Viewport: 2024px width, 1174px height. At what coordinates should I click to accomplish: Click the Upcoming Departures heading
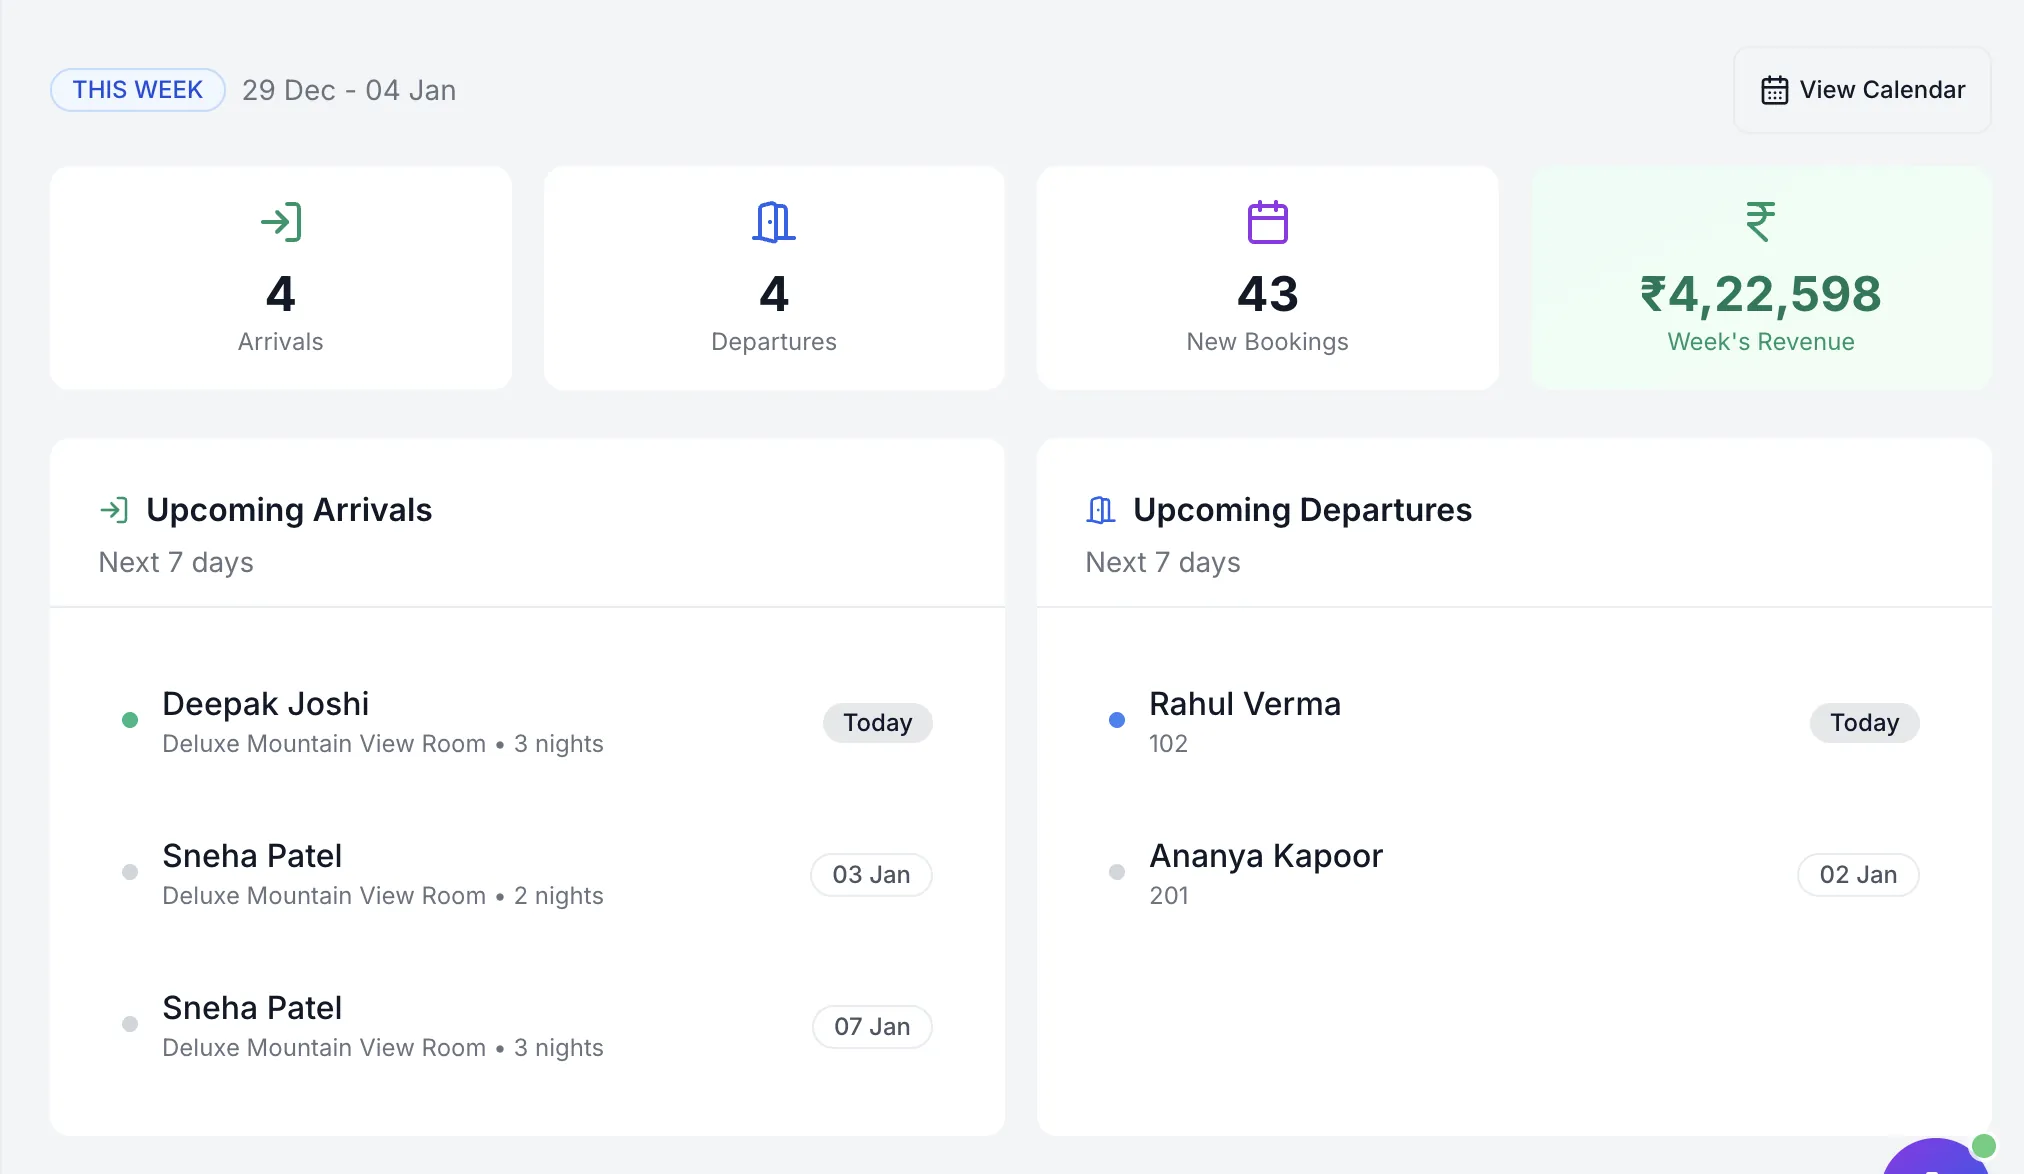pyautogui.click(x=1302, y=510)
